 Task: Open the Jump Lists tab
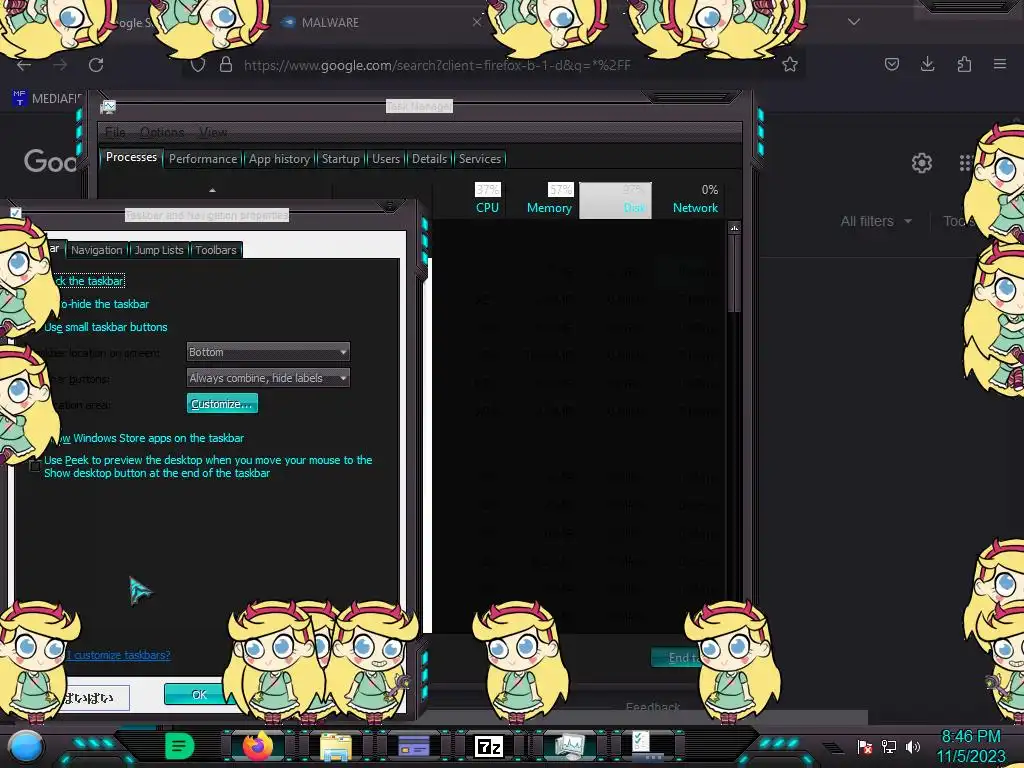tap(159, 250)
